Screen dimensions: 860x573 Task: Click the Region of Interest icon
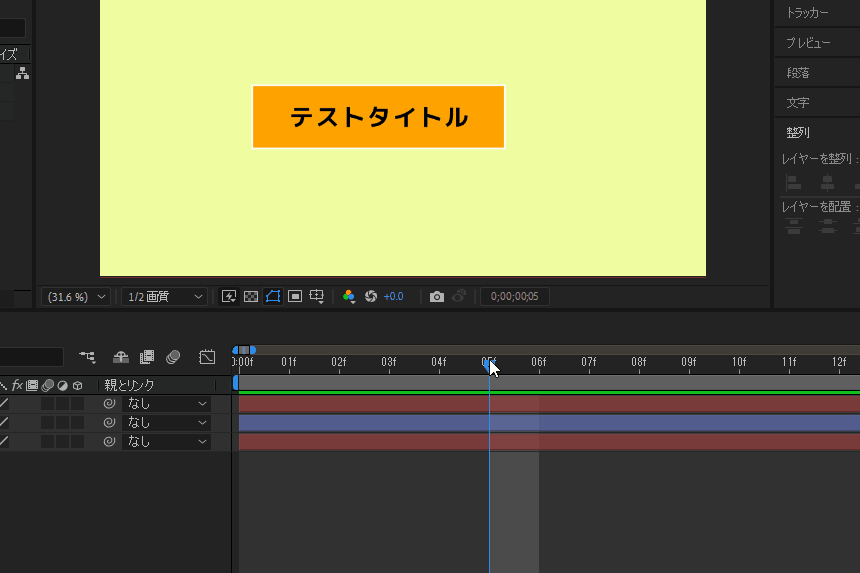tap(295, 297)
